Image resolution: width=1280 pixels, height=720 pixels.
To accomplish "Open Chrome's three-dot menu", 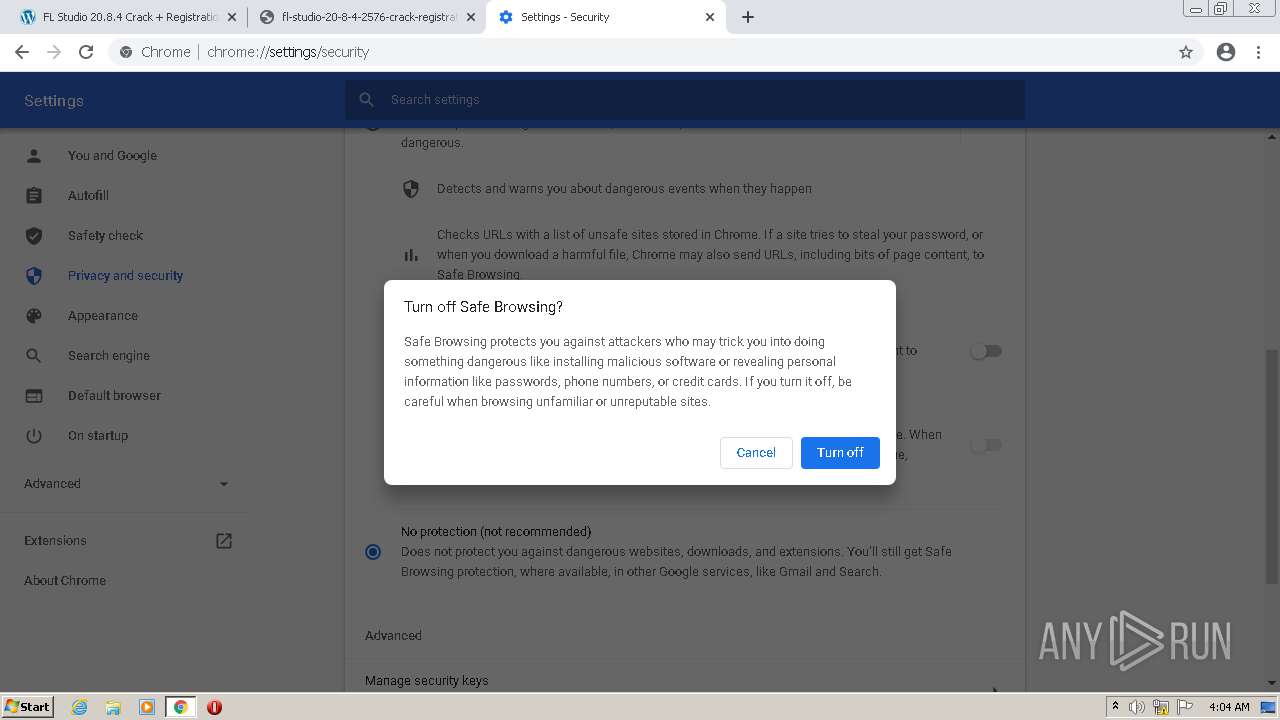I will [1258, 52].
